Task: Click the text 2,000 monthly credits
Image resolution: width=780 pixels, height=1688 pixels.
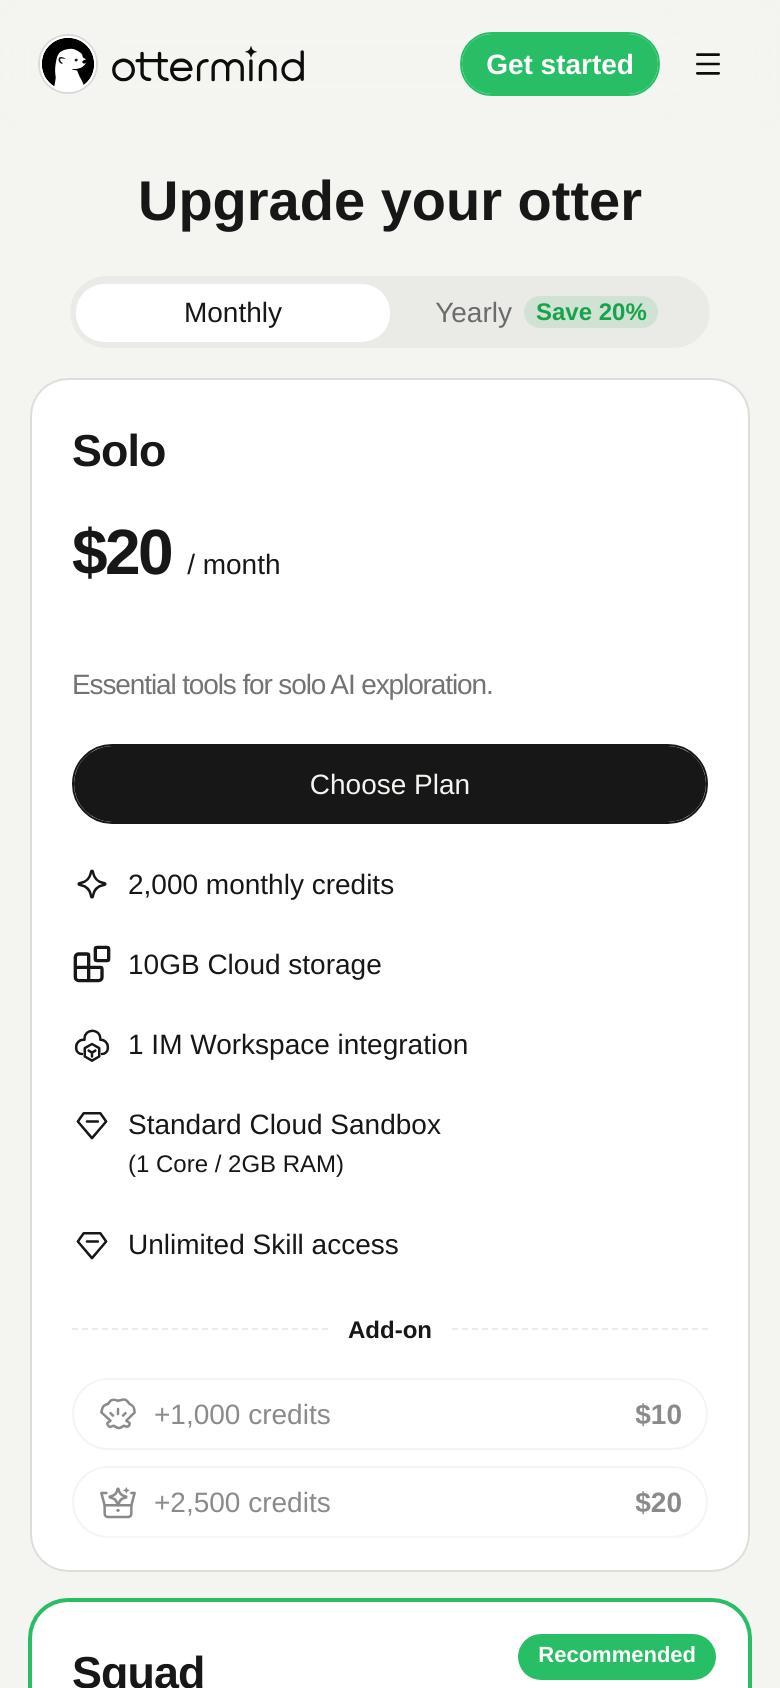Action: [x=261, y=885]
